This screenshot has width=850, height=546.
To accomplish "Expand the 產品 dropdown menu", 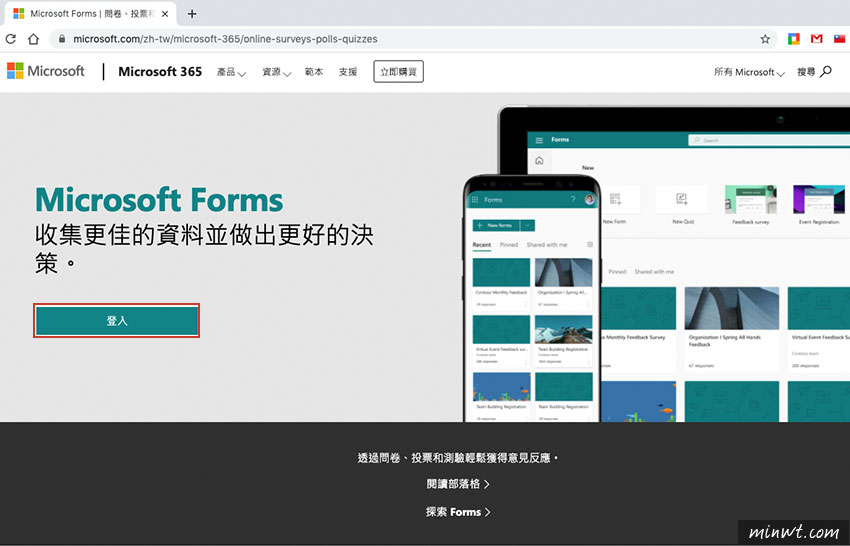I will click(231, 72).
